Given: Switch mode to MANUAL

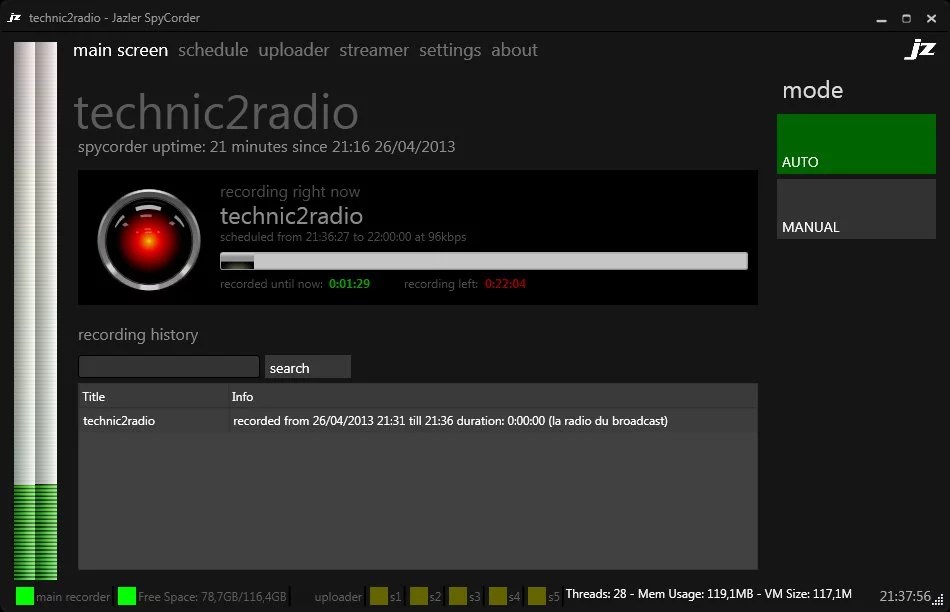Looking at the screenshot, I should click(856, 209).
